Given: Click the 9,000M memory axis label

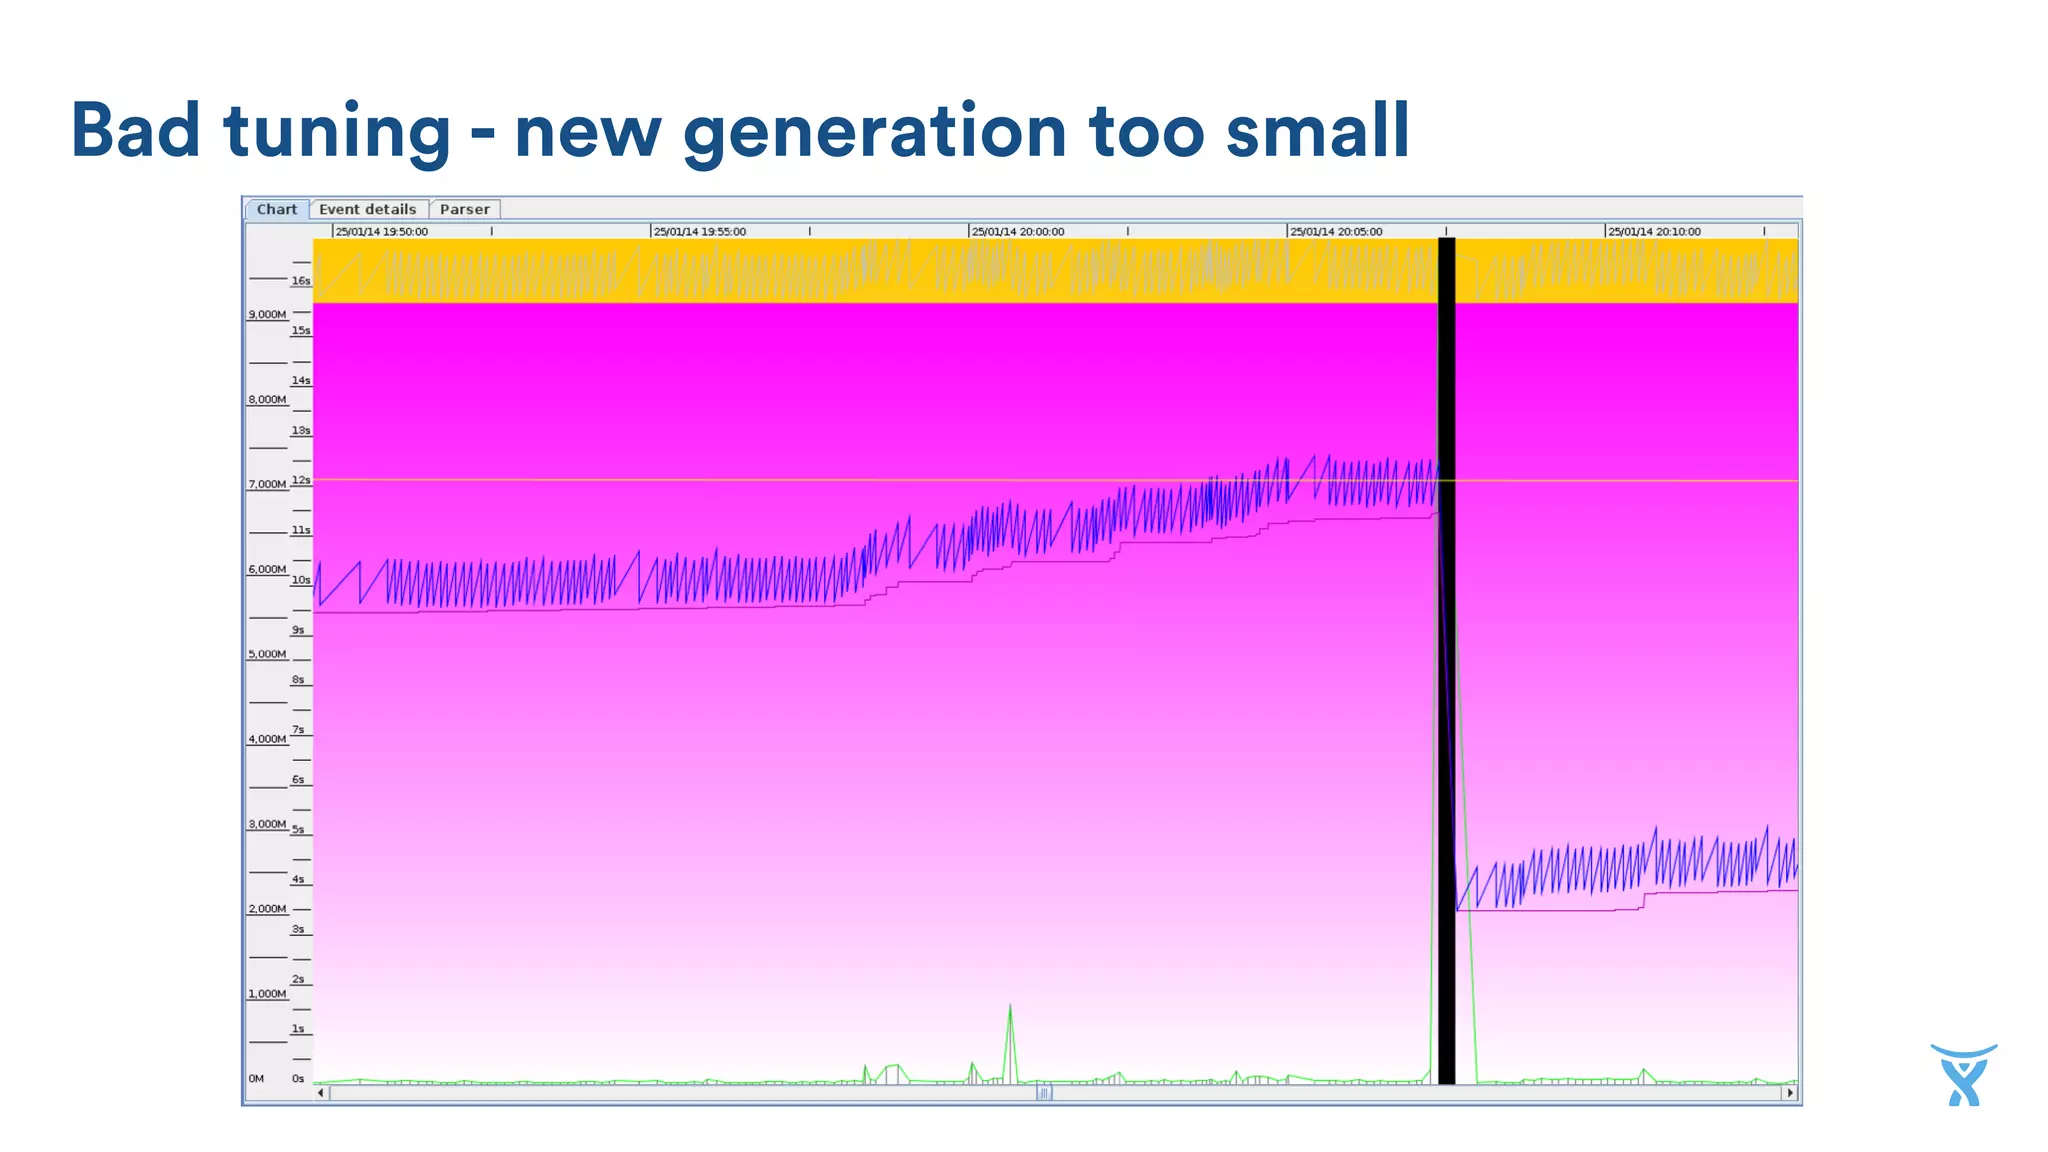Looking at the screenshot, I should 267,314.
